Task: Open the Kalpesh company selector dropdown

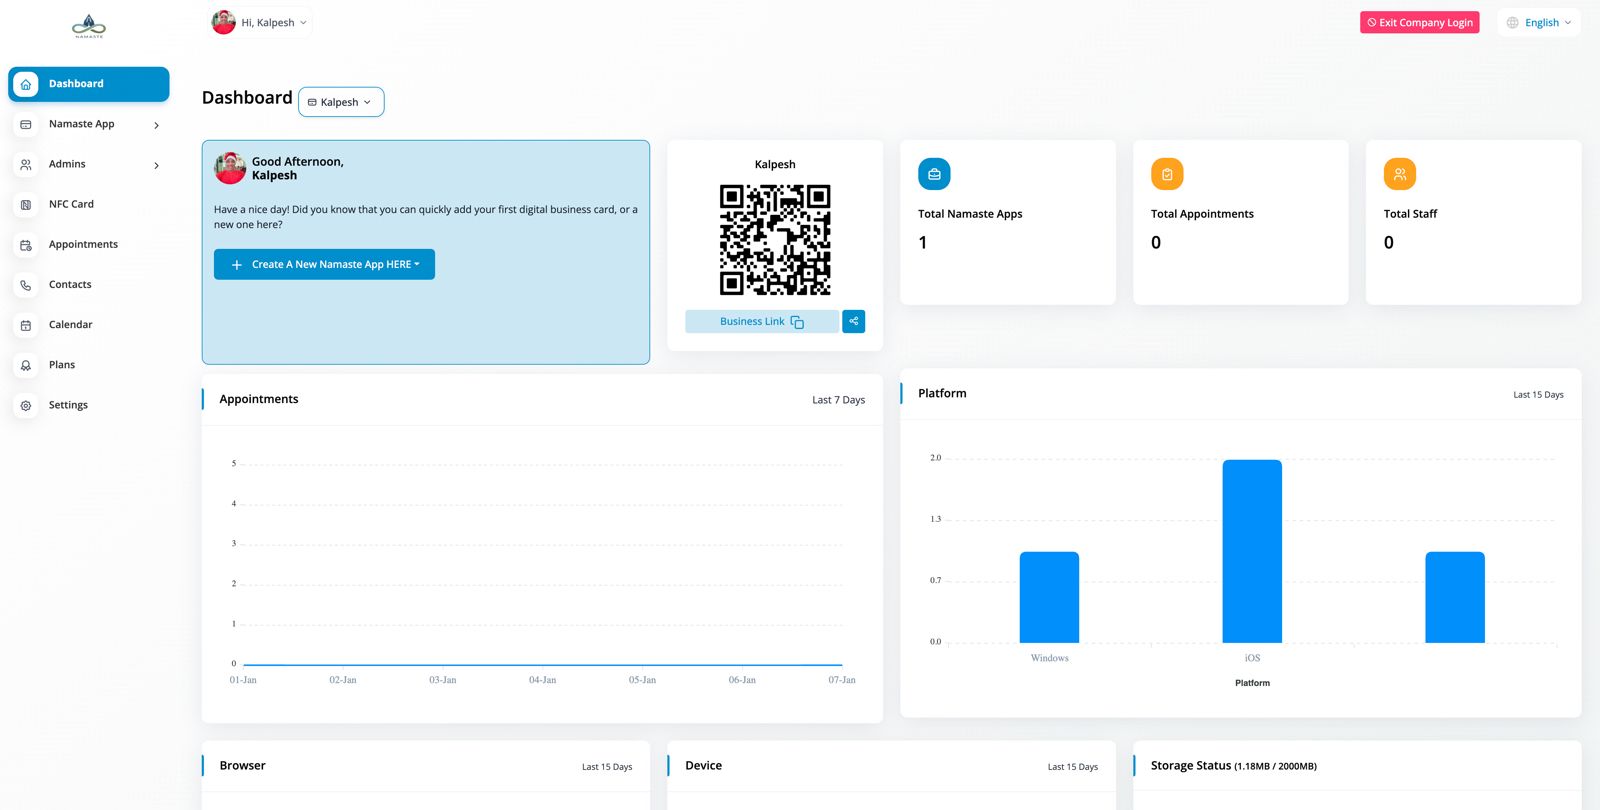Action: click(341, 102)
